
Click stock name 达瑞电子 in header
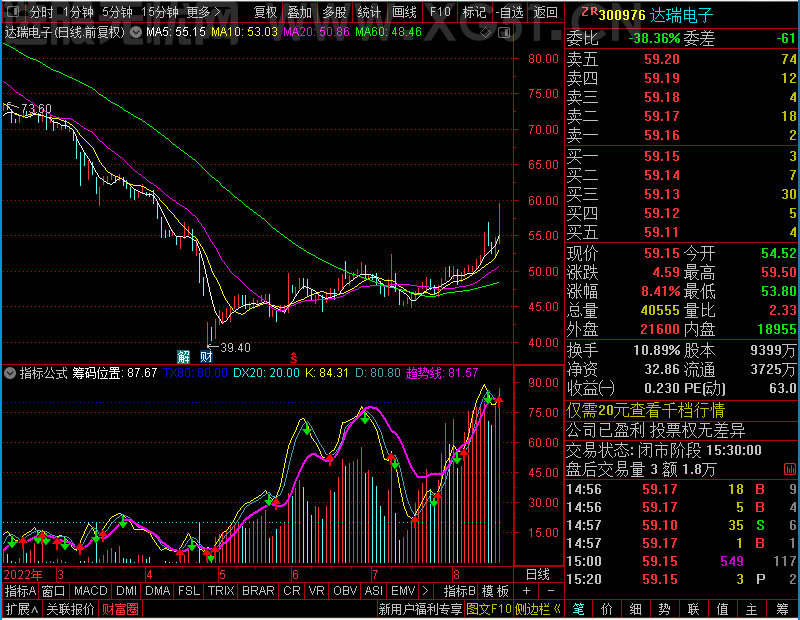click(x=681, y=15)
